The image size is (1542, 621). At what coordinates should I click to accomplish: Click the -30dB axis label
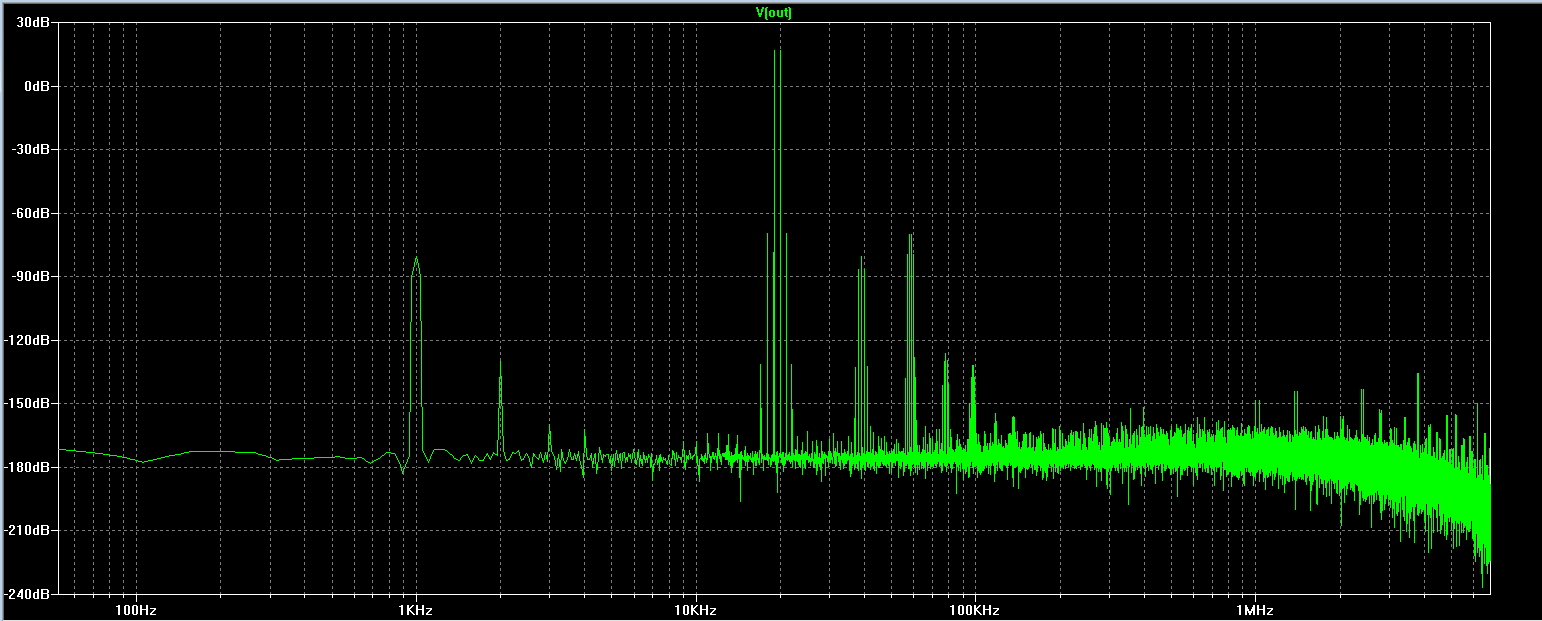[x=32, y=149]
